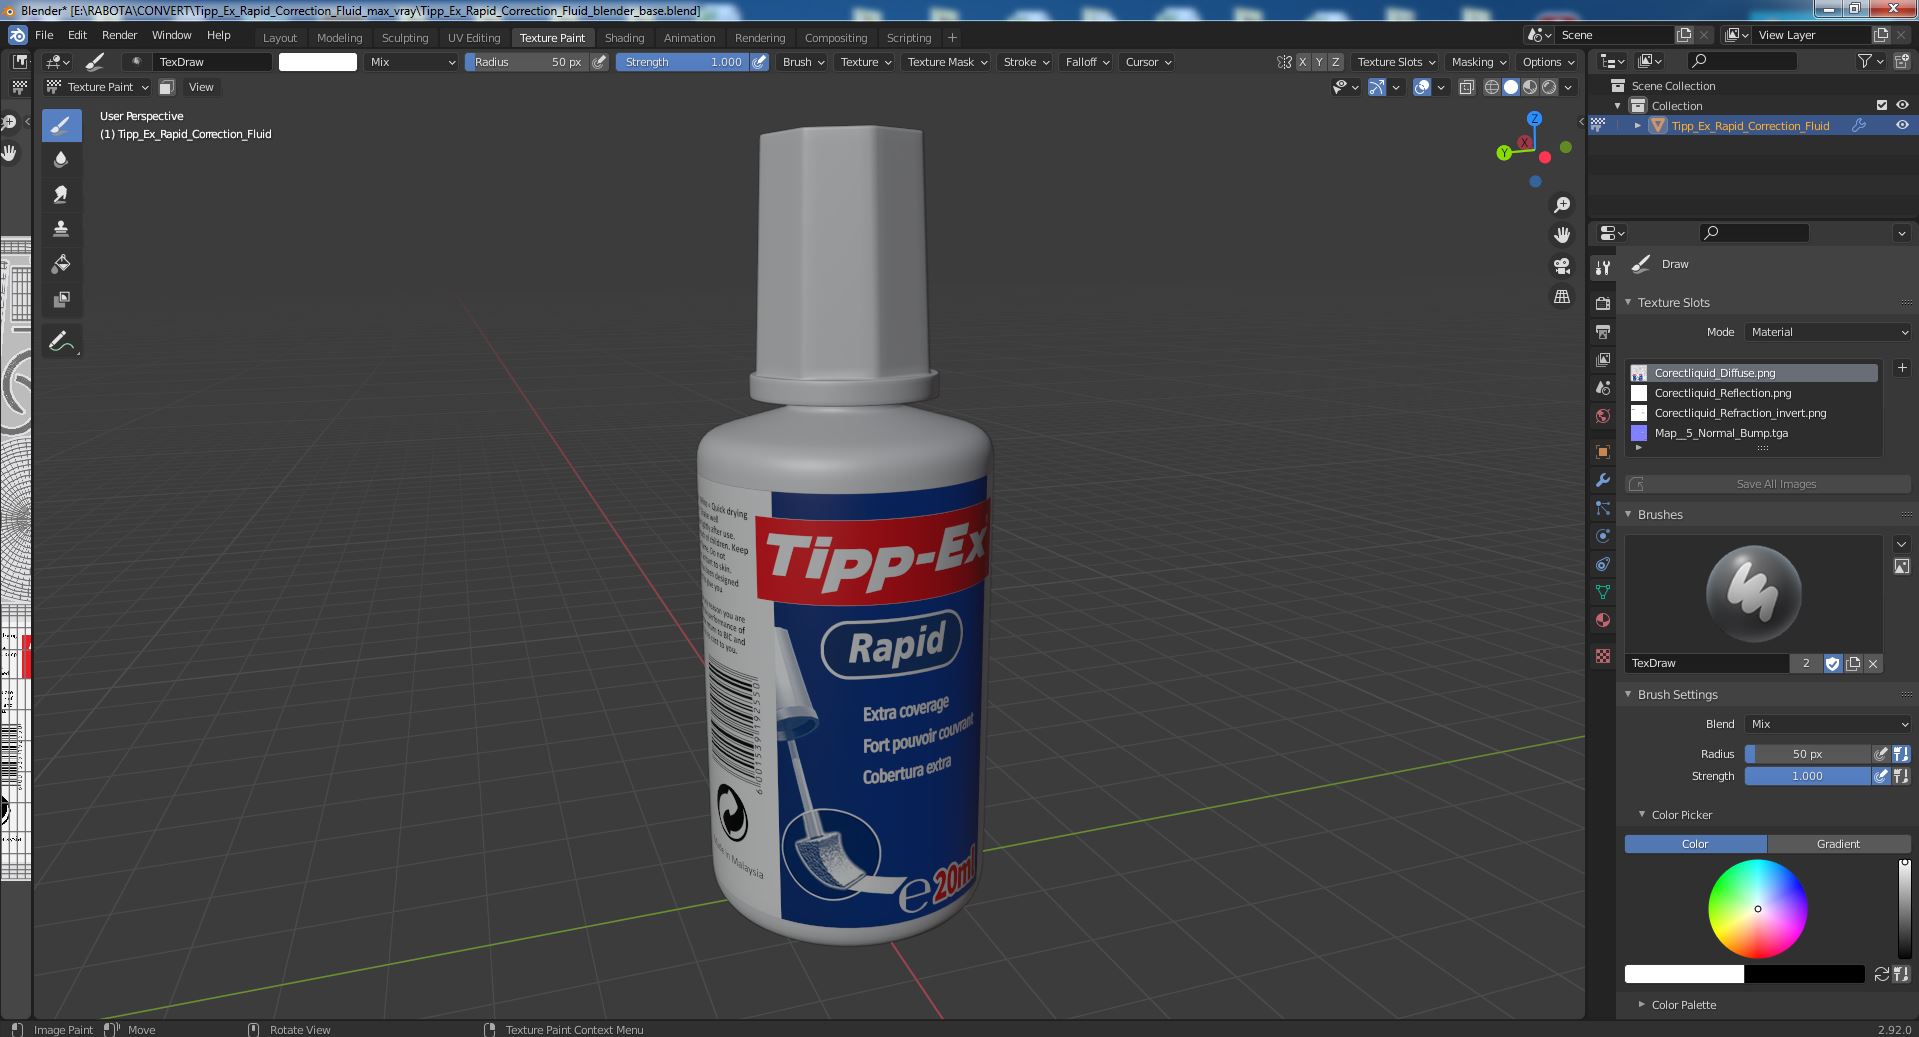Open the Texture Mask dropdown
The width and height of the screenshot is (1919, 1037).
pos(946,62)
